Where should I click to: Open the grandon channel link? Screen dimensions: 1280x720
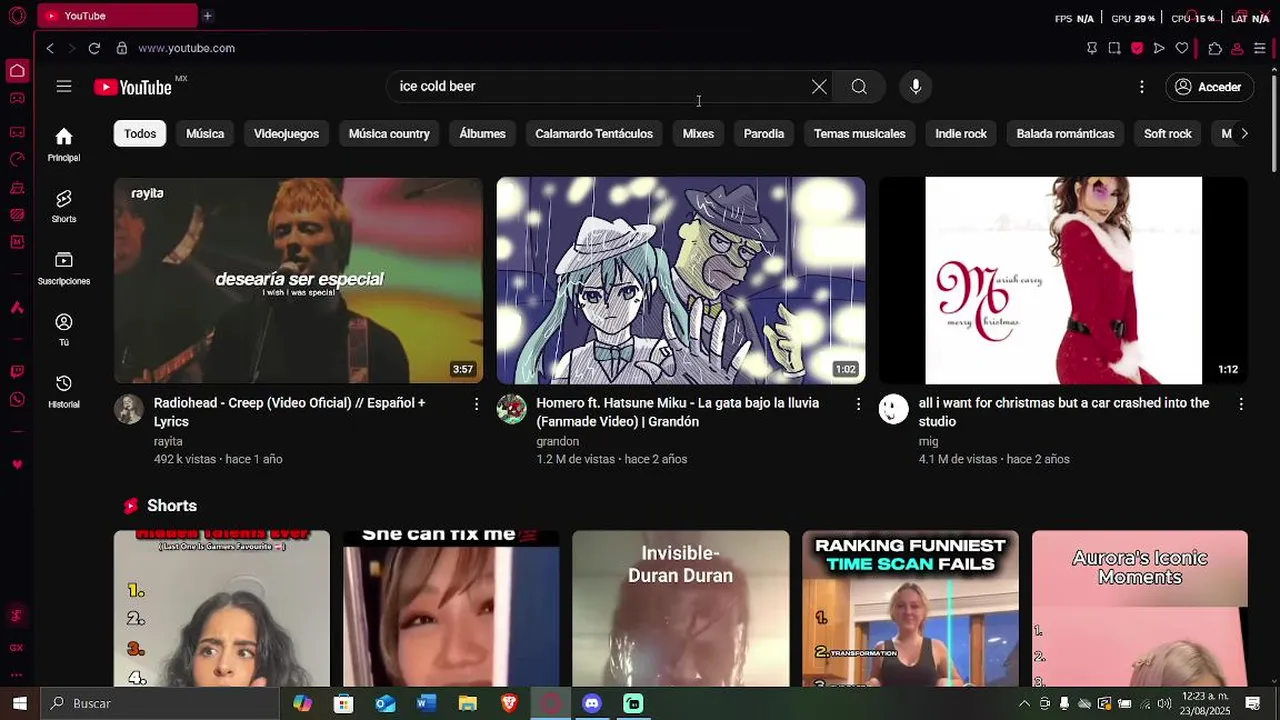[557, 441]
